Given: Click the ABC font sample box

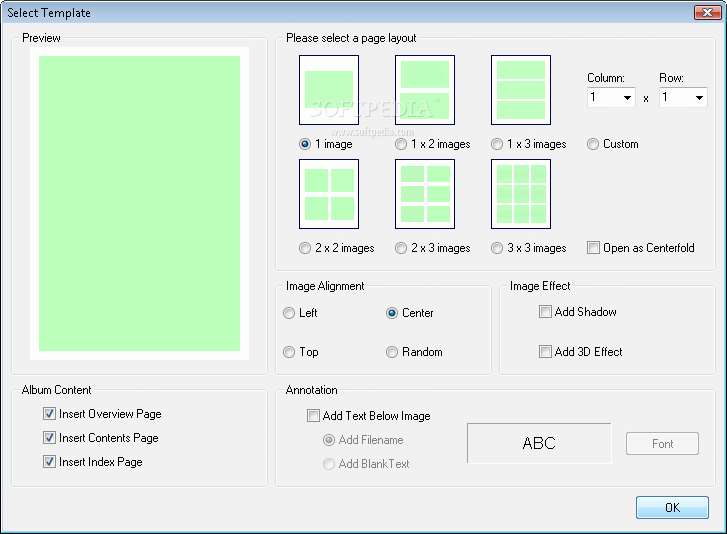Looking at the screenshot, I should coord(539,443).
